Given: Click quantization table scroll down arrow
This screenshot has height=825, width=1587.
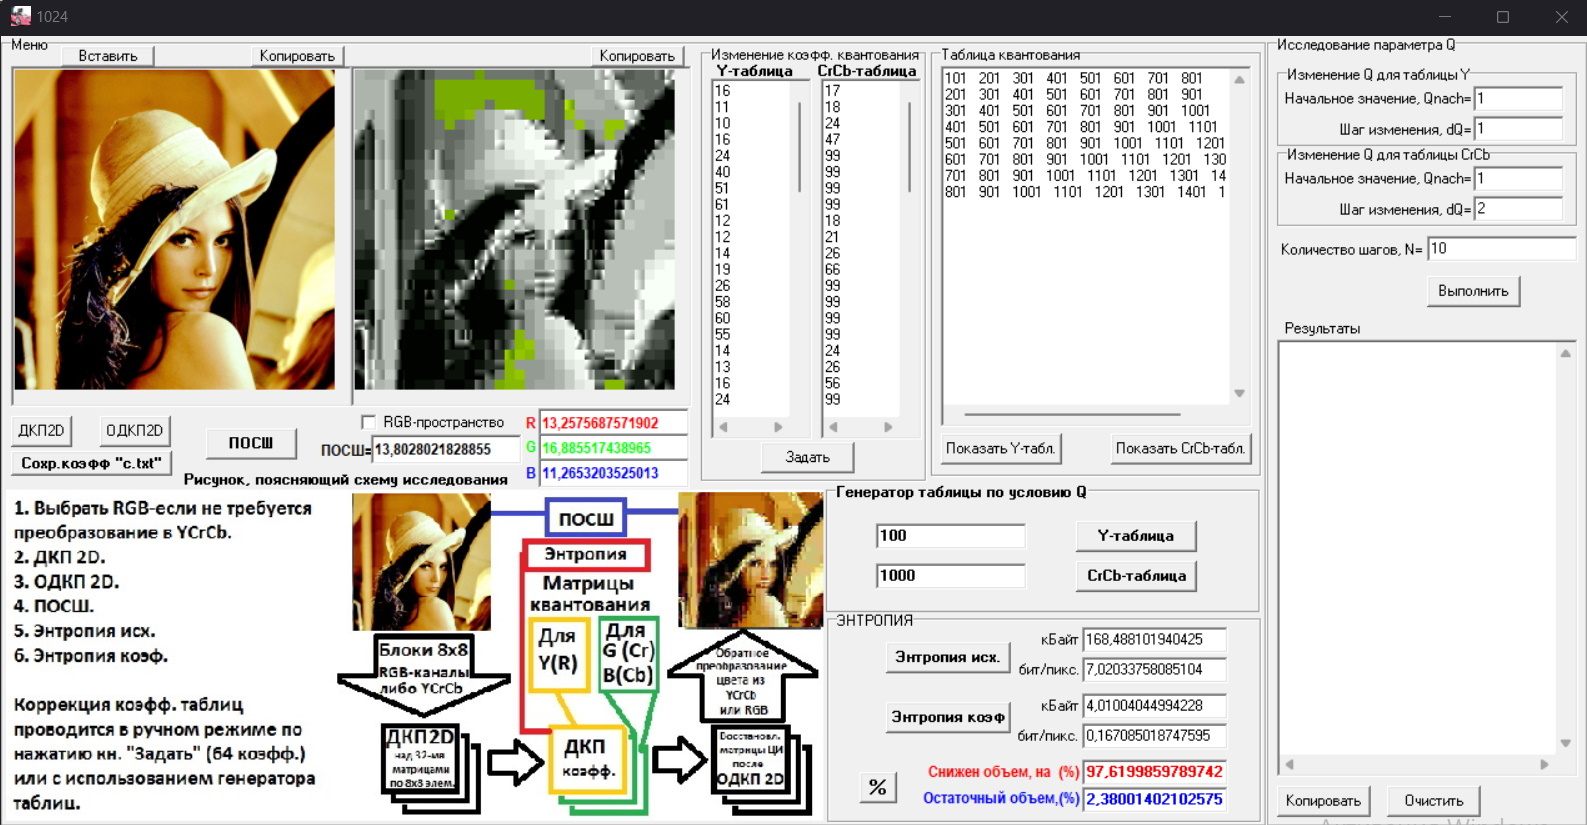Looking at the screenshot, I should pyautogui.click(x=1239, y=394).
